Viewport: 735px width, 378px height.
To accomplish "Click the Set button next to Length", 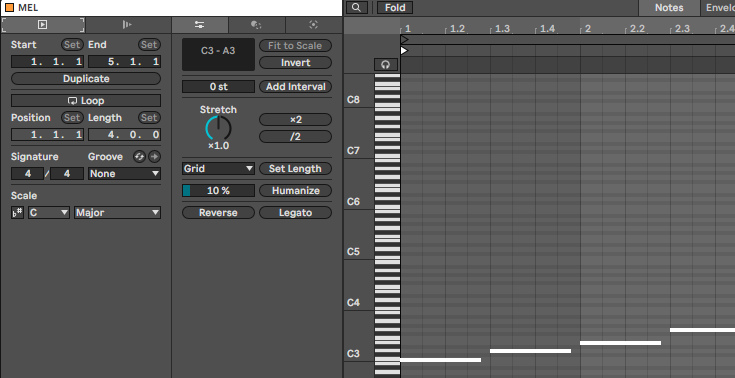I will [x=149, y=118].
